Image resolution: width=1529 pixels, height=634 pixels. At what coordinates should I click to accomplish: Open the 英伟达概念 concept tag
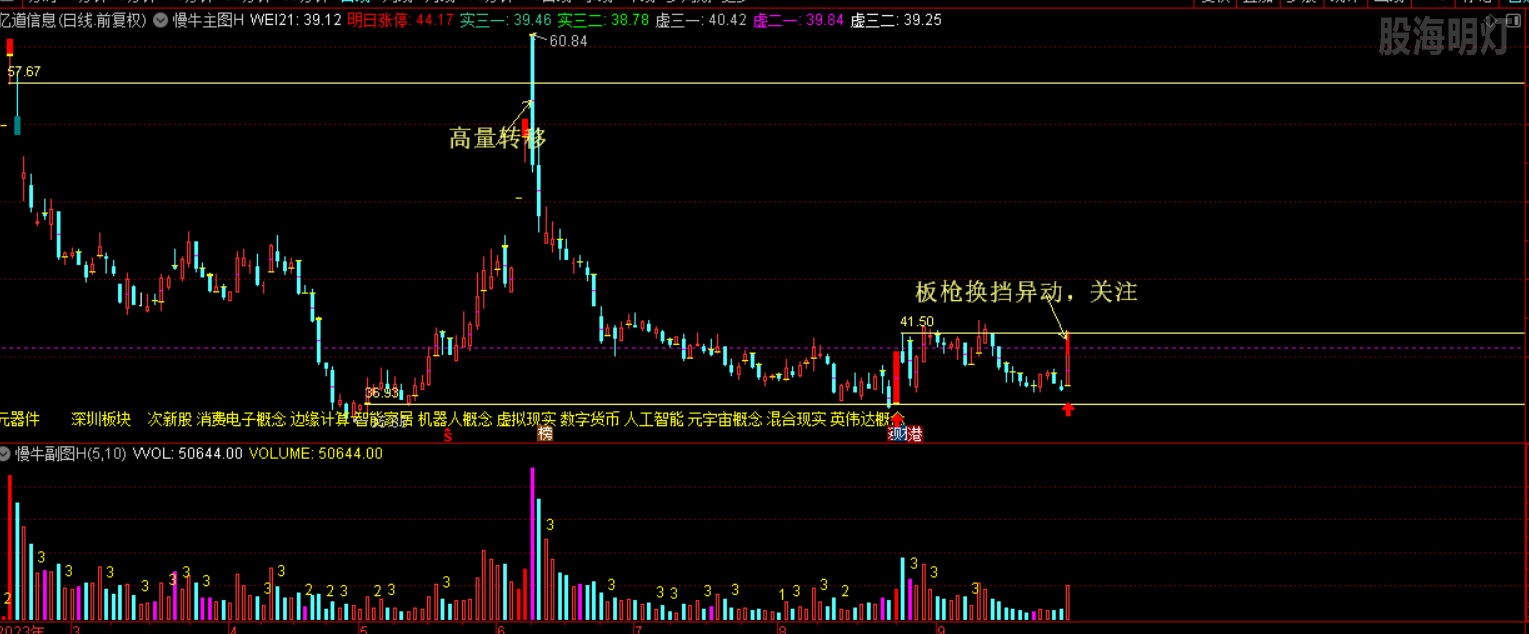pyautogui.click(x=866, y=418)
